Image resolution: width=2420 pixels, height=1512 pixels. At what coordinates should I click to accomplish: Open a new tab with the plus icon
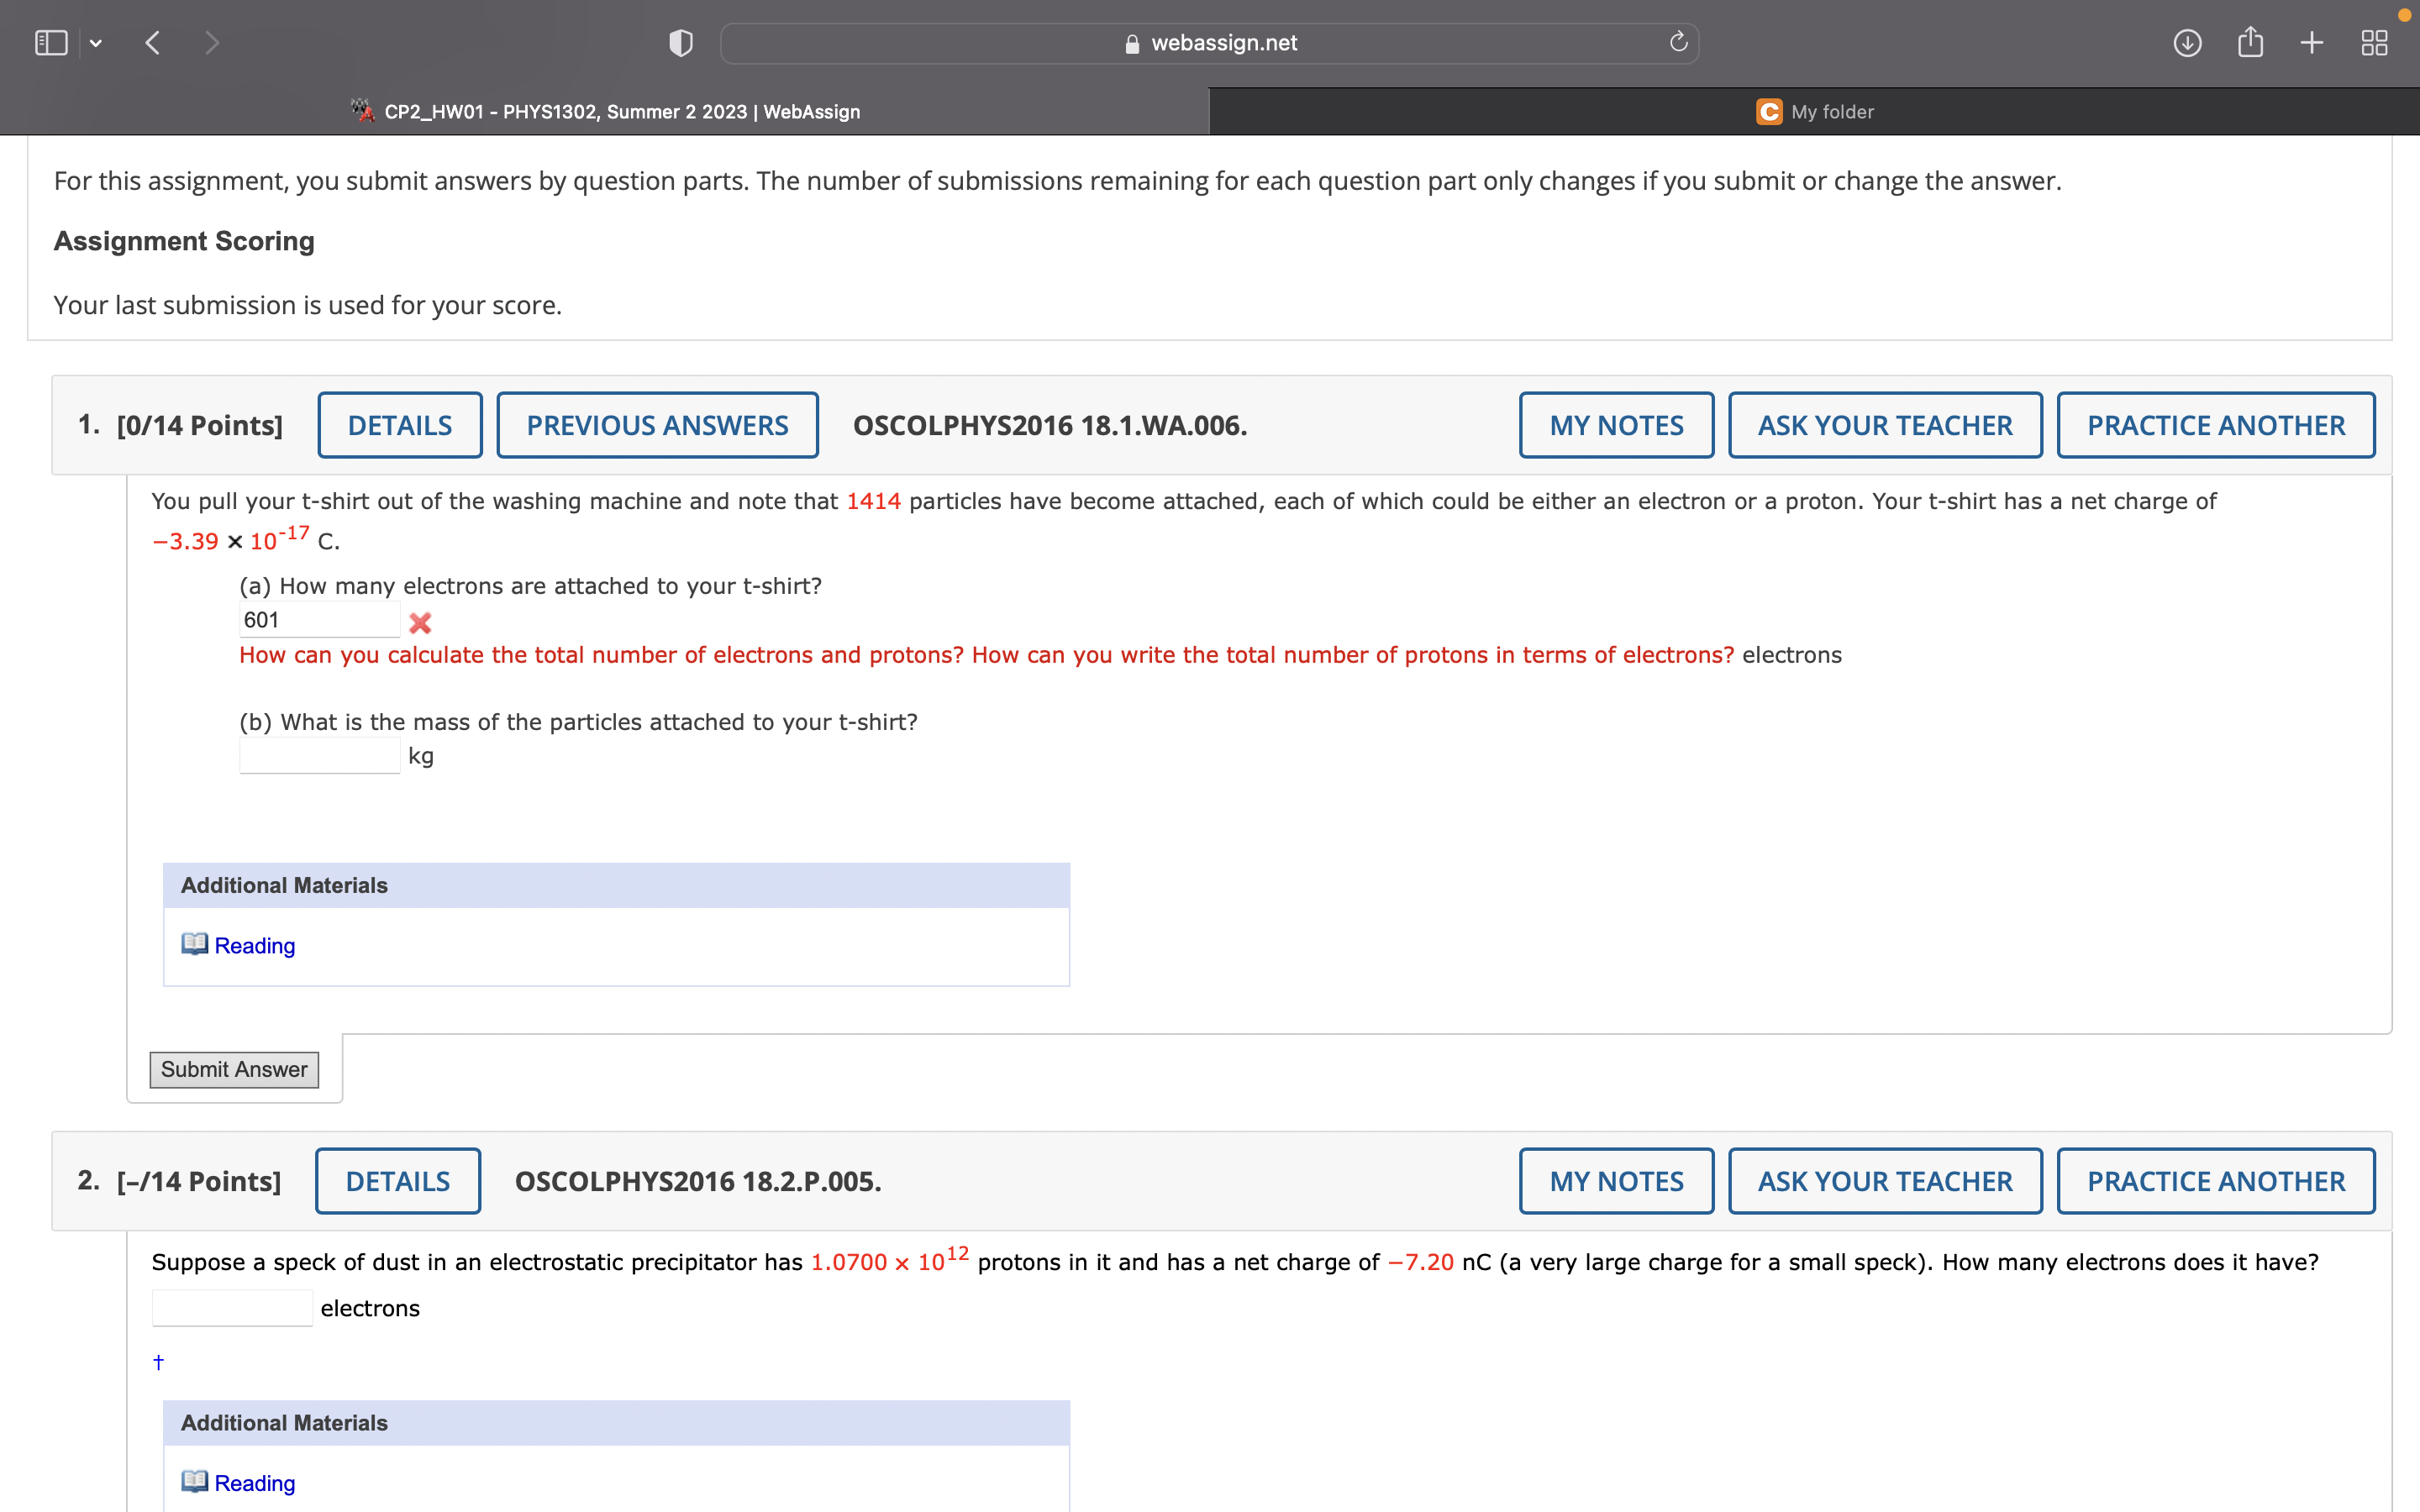click(x=2312, y=42)
